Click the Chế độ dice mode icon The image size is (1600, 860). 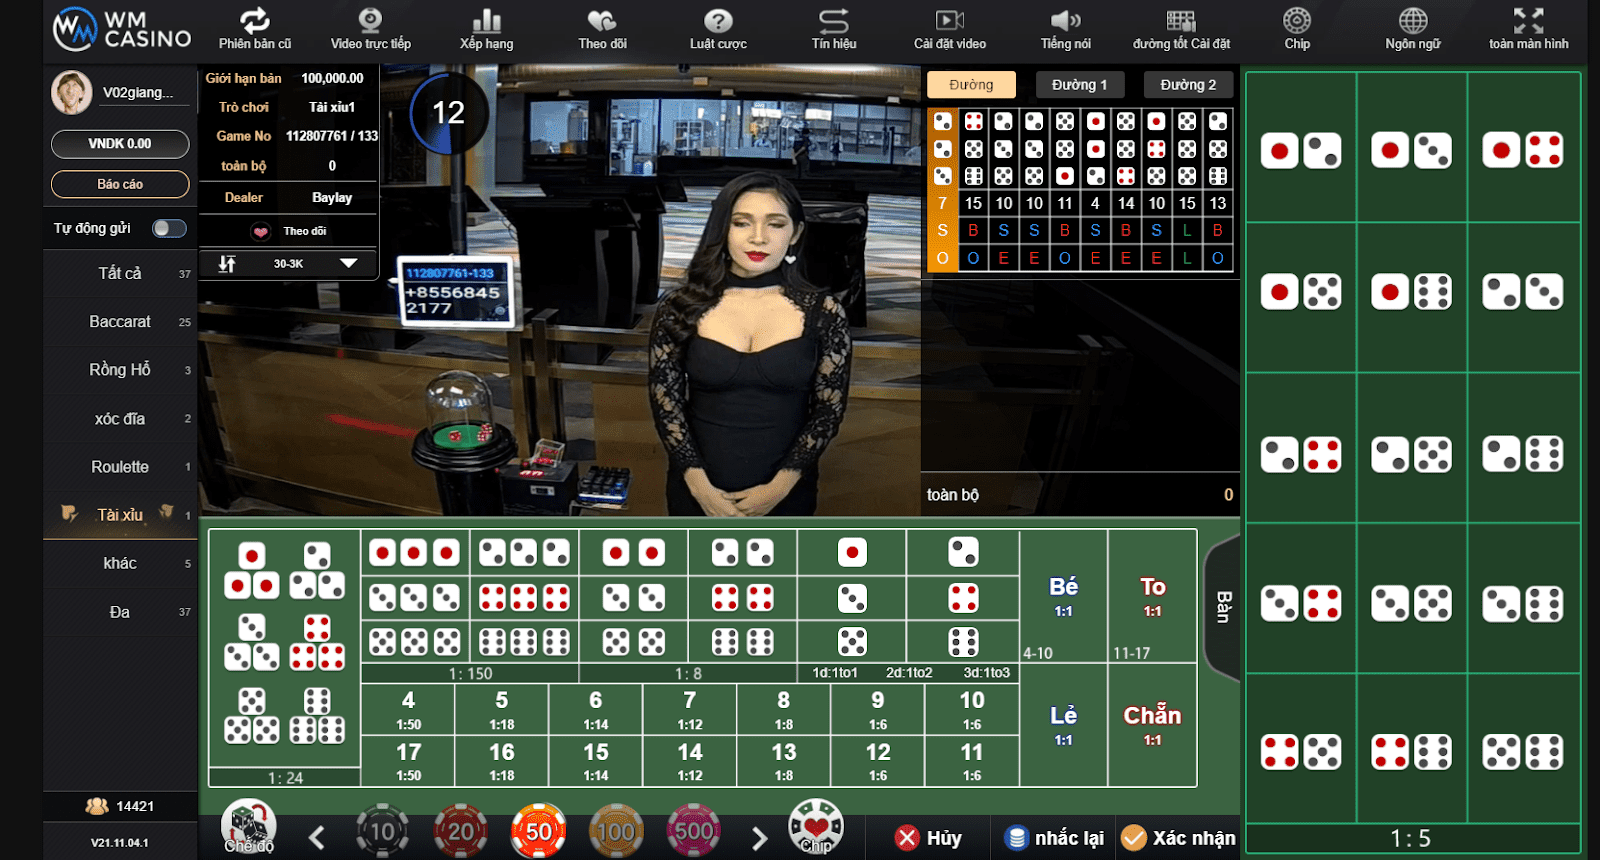click(x=248, y=826)
